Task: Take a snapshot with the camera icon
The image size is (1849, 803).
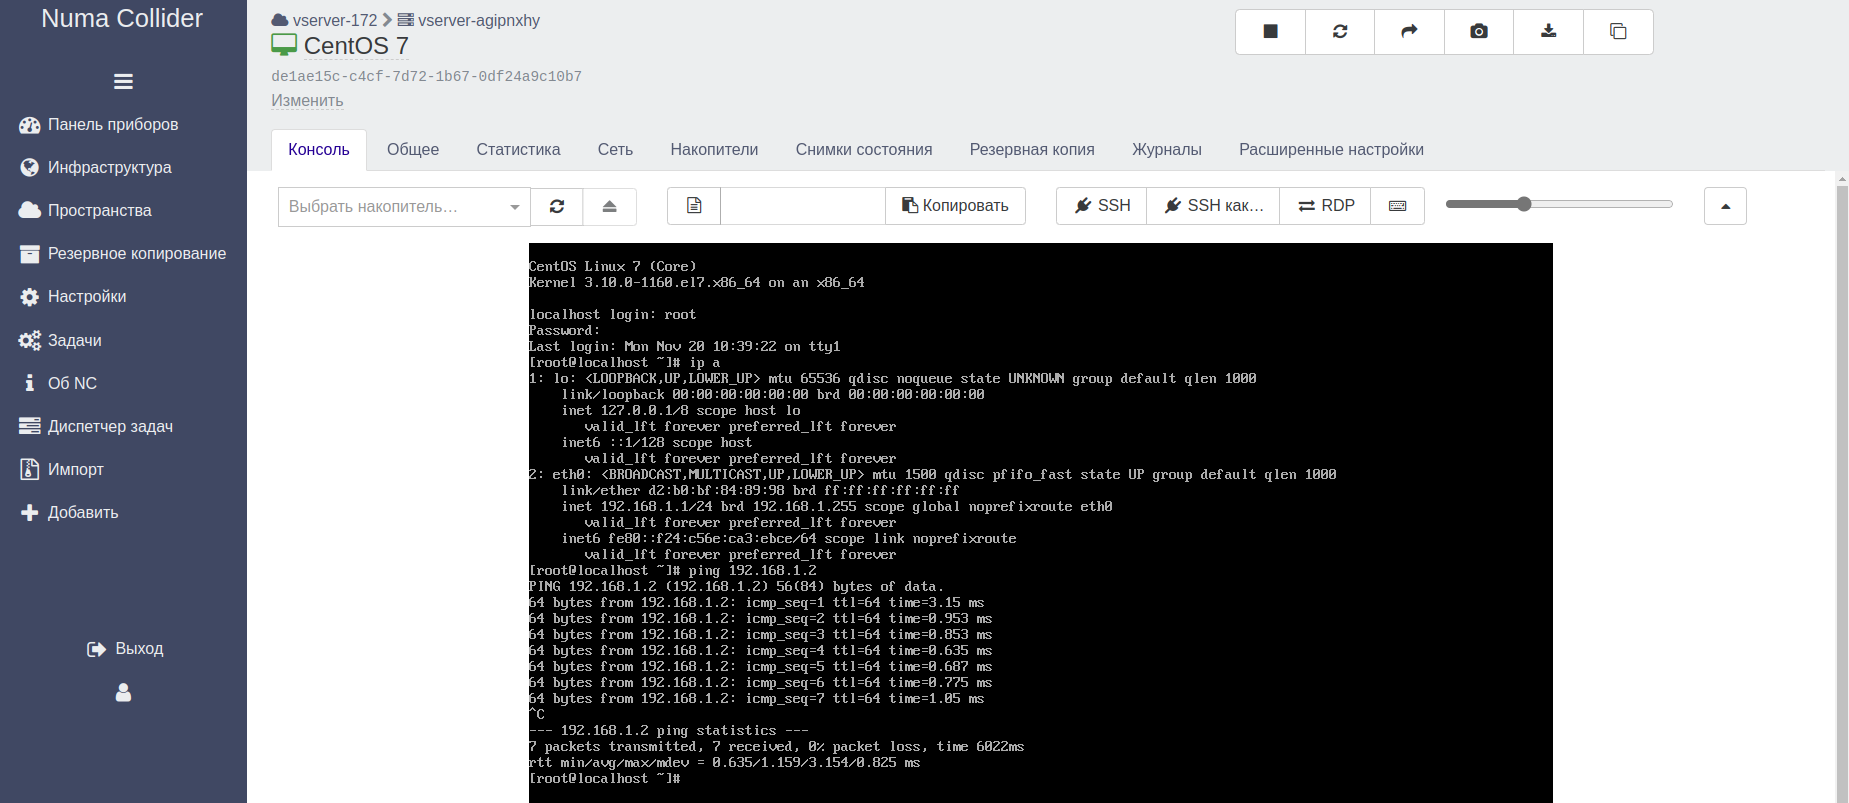Action: click(1479, 32)
